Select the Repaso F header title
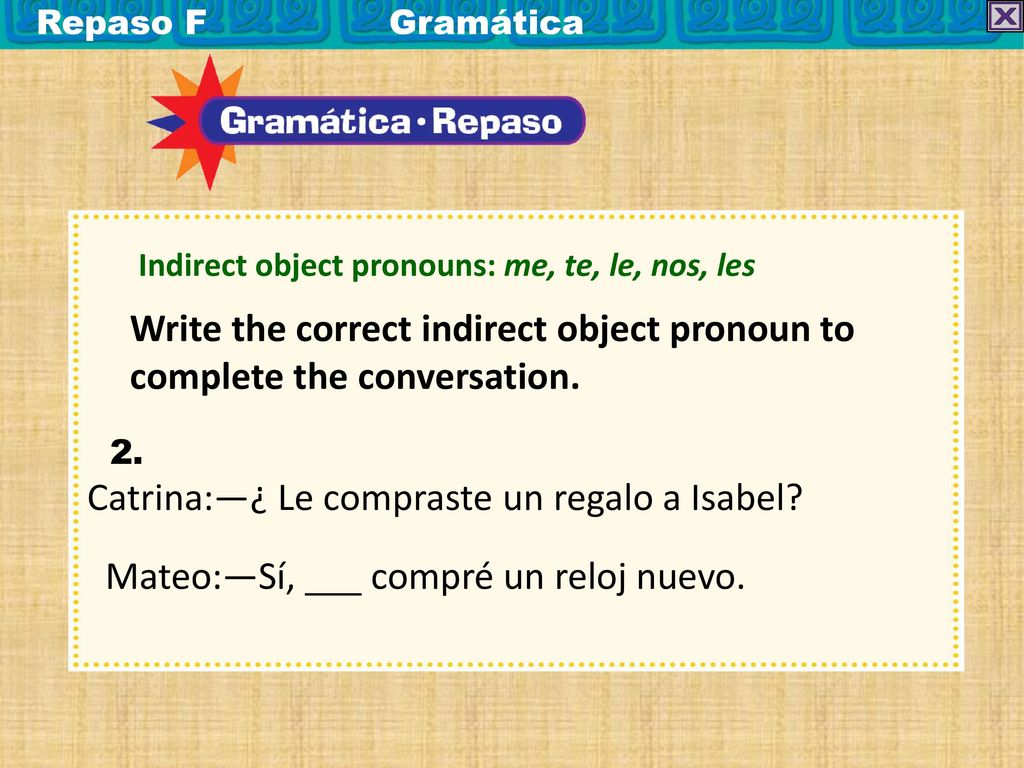The width and height of the screenshot is (1024, 768). (x=121, y=23)
